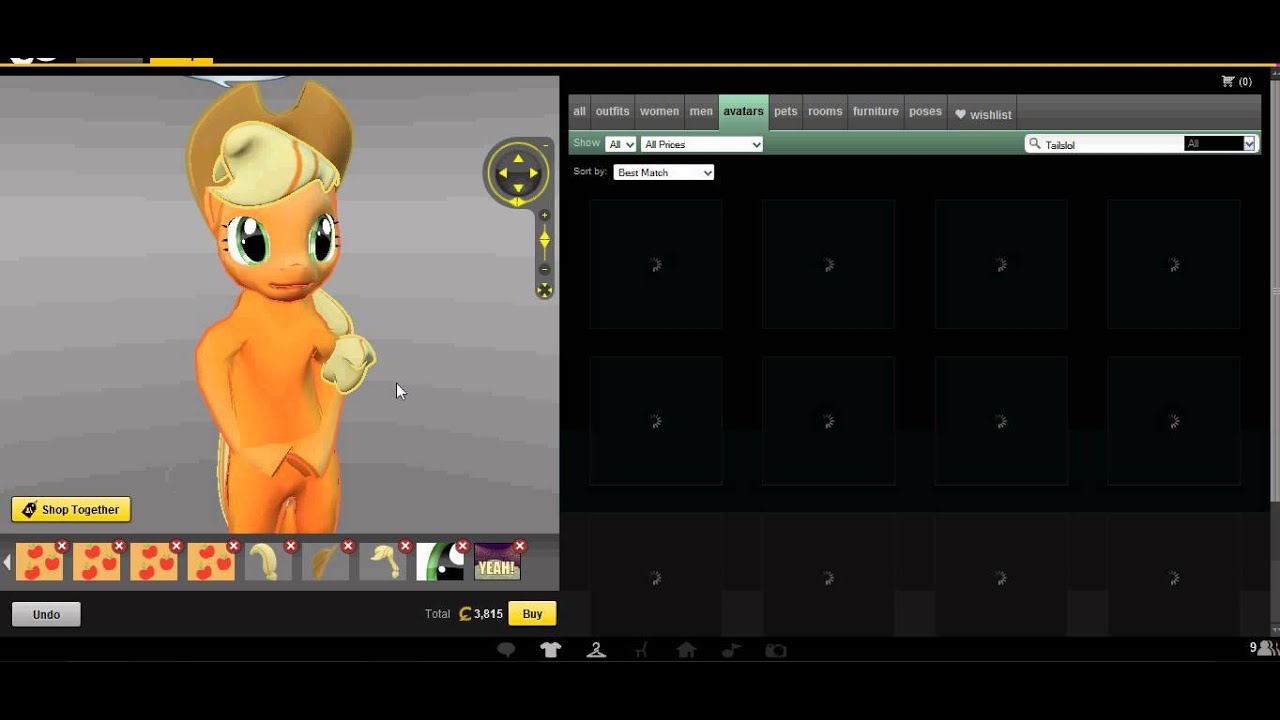Screen dimensions: 1280x720
Task: Open the chat bubble icon in bottom bar
Action: click(506, 650)
